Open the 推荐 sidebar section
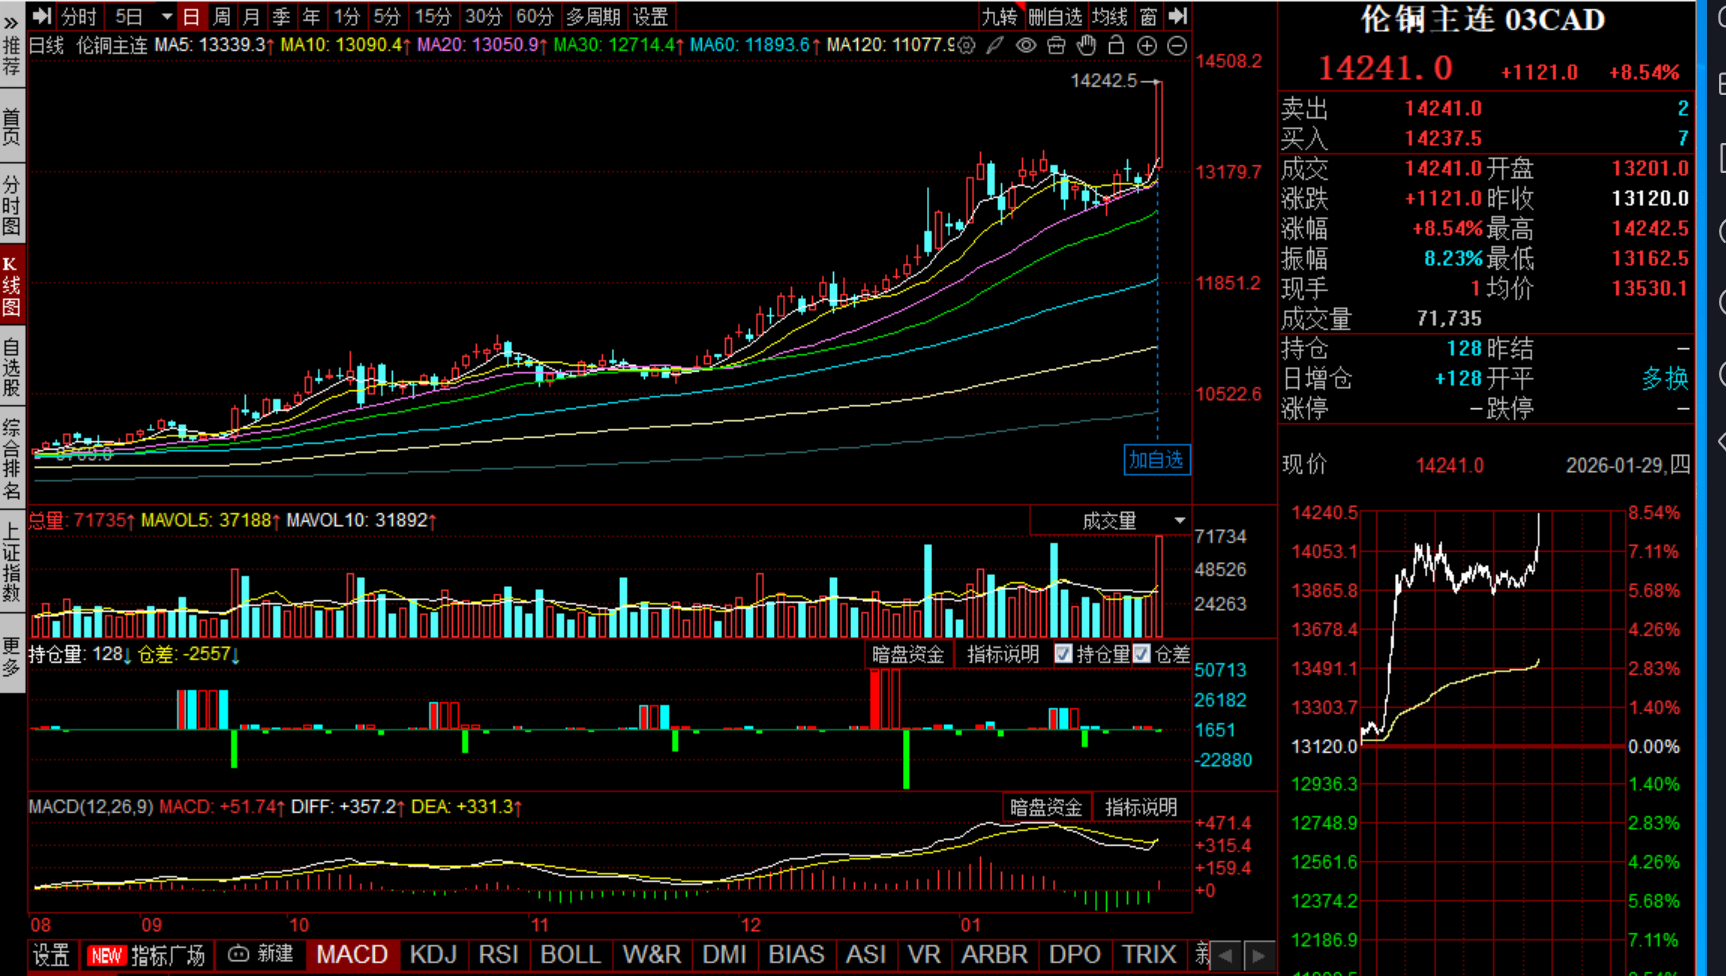The width and height of the screenshot is (1726, 976). coord(12,58)
